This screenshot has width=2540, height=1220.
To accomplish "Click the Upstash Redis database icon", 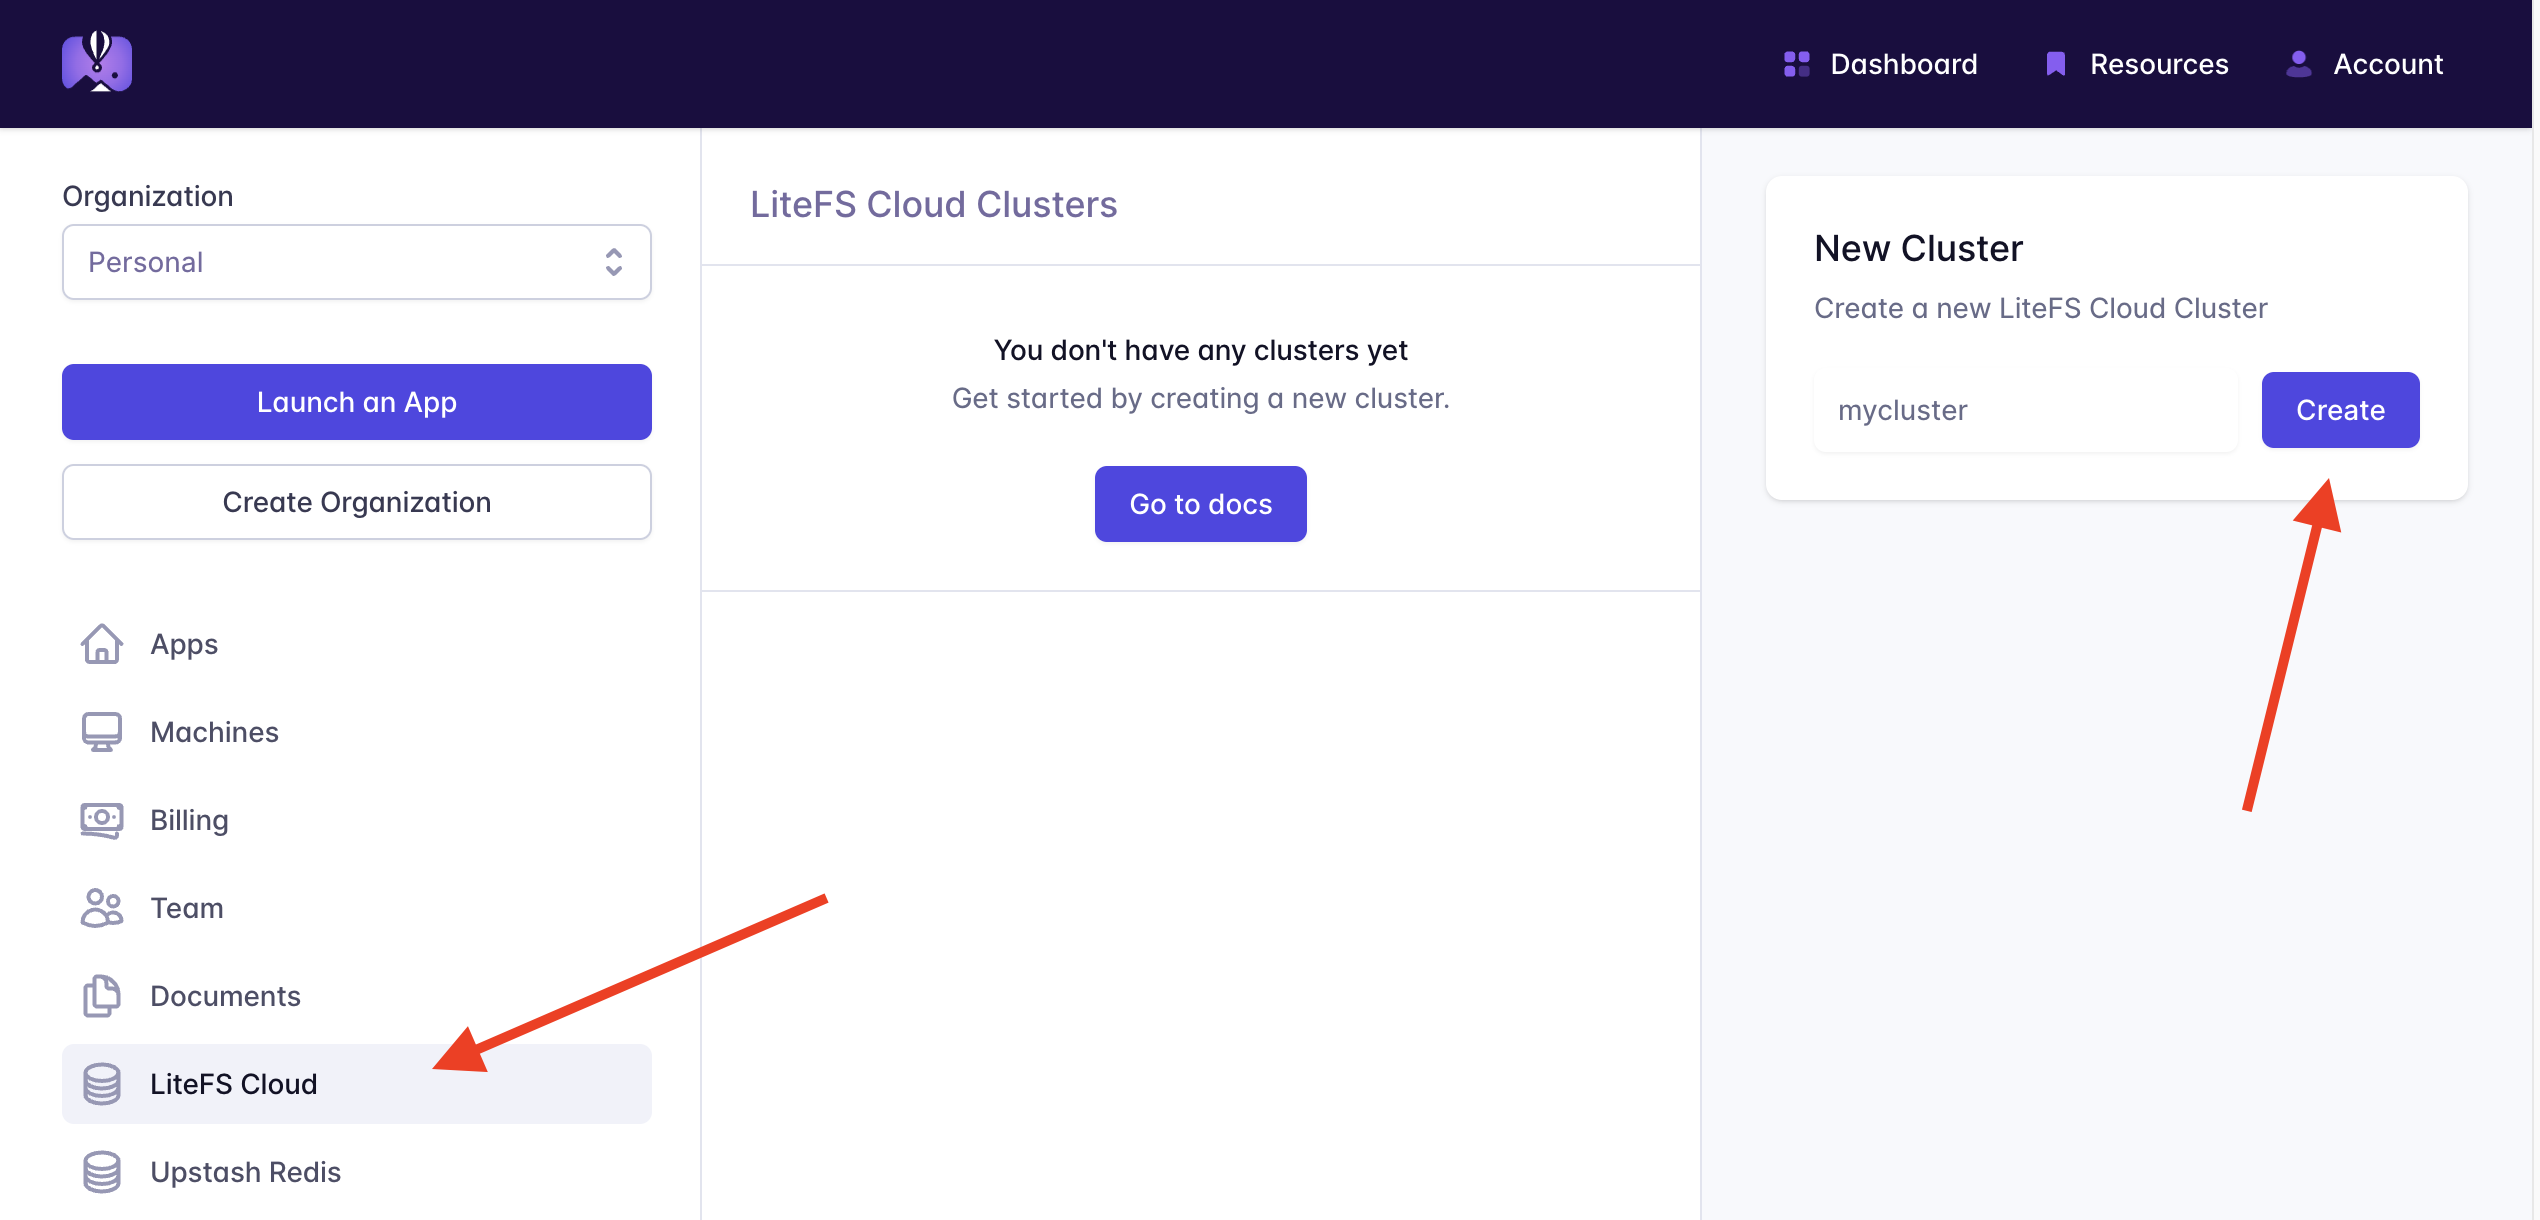I will [101, 1172].
